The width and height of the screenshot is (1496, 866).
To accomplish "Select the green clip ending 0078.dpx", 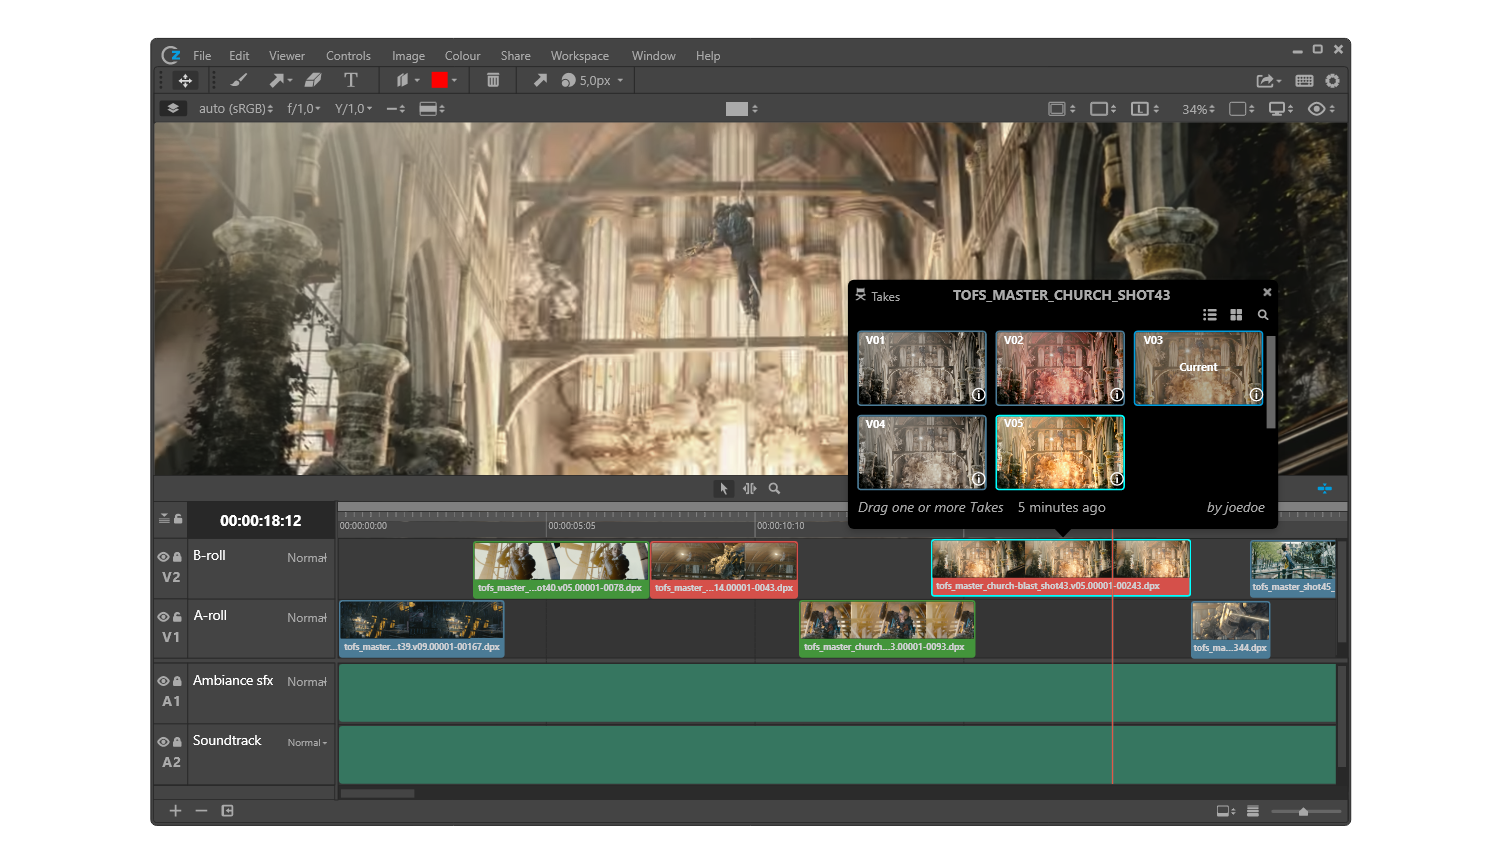I will (x=560, y=569).
